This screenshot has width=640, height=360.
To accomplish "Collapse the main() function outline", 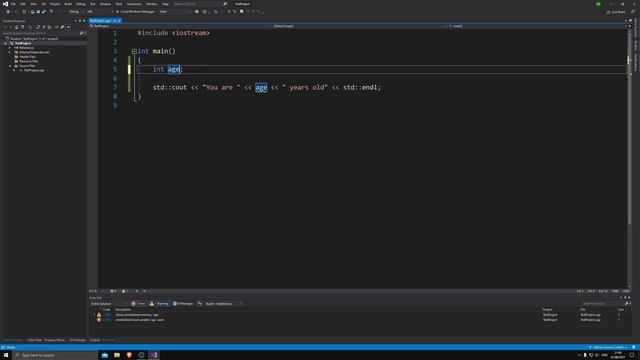I will (x=134, y=51).
